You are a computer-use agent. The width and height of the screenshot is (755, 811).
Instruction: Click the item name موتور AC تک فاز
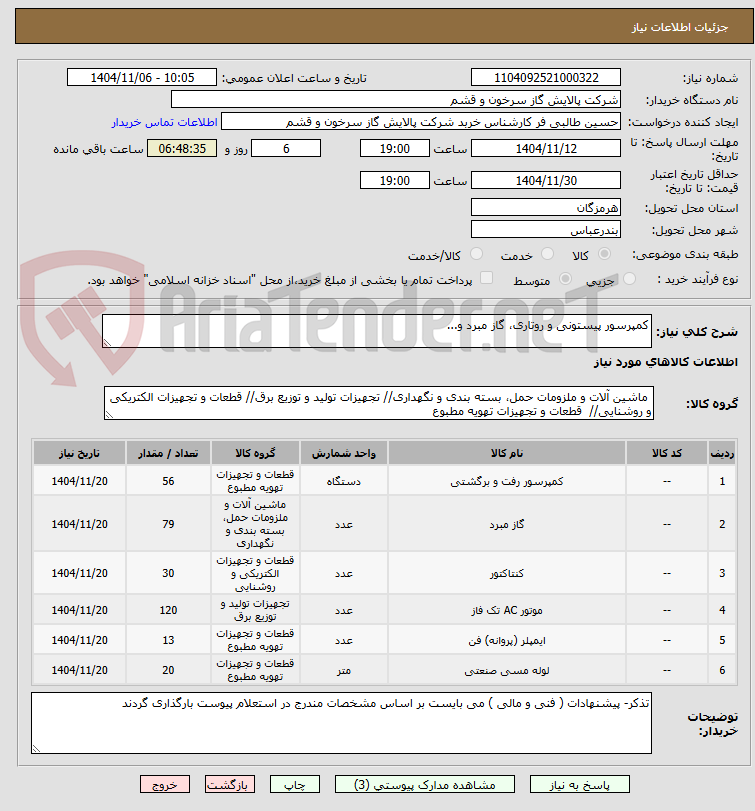point(507,610)
